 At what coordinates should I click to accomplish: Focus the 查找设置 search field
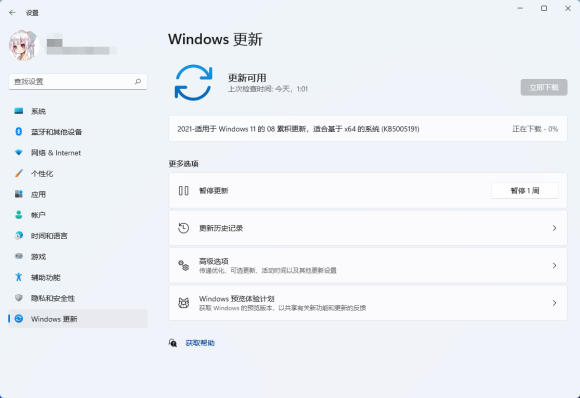(x=78, y=81)
